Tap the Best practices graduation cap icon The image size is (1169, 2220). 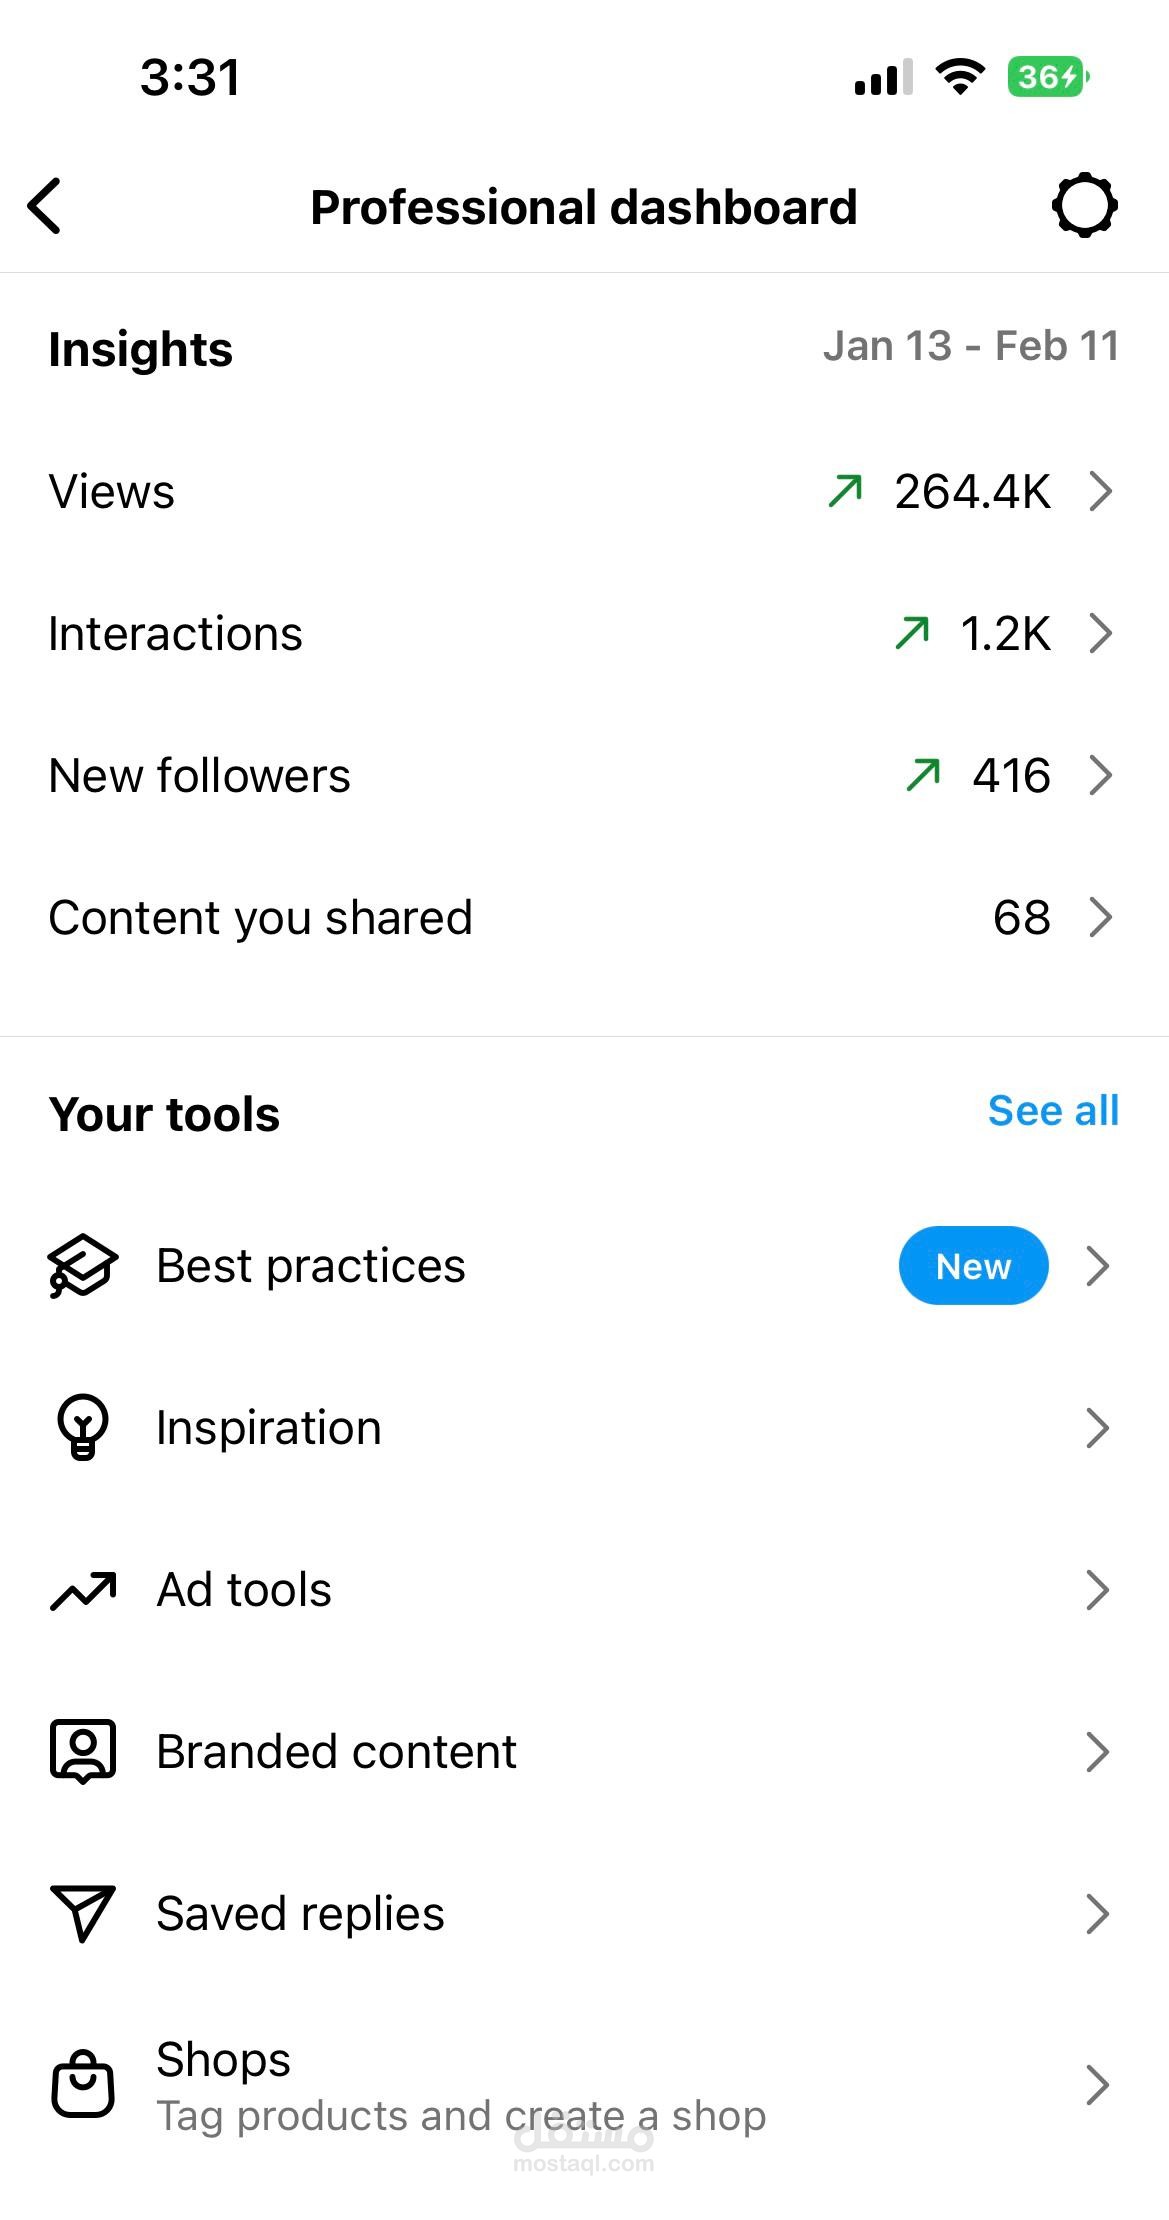click(83, 1266)
